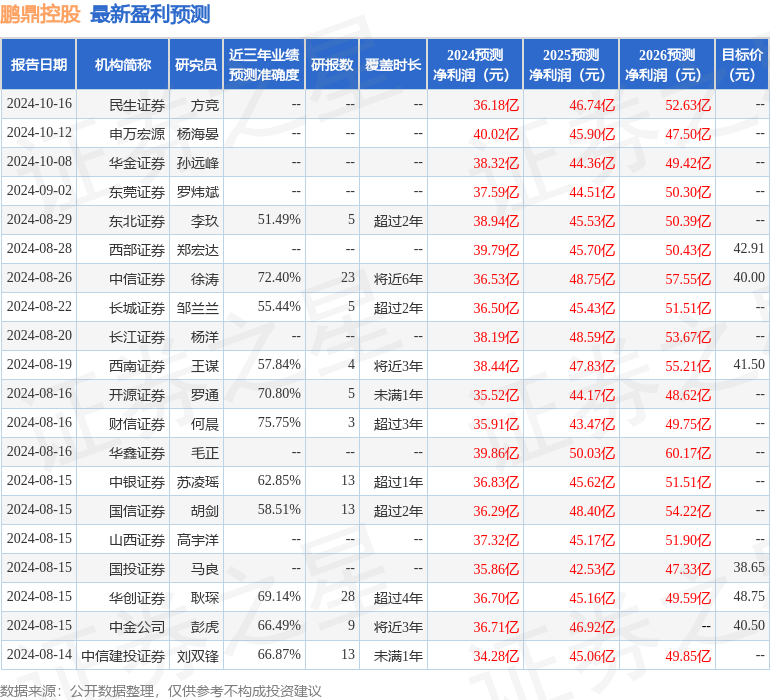Select the 53.67亿 profit value
770x700 pixels.
click(688, 337)
